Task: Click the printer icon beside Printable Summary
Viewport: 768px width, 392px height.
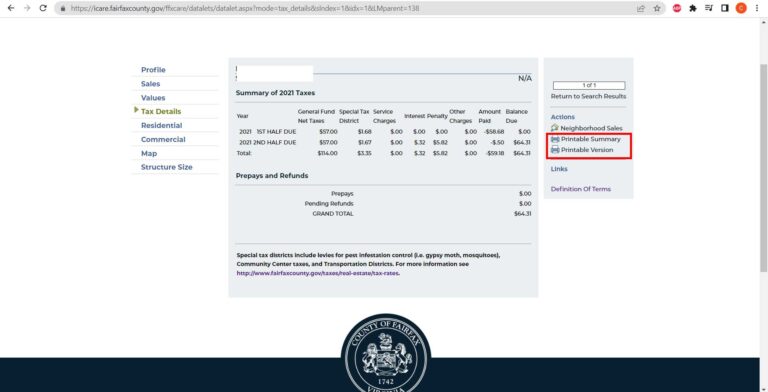Action: coord(555,139)
